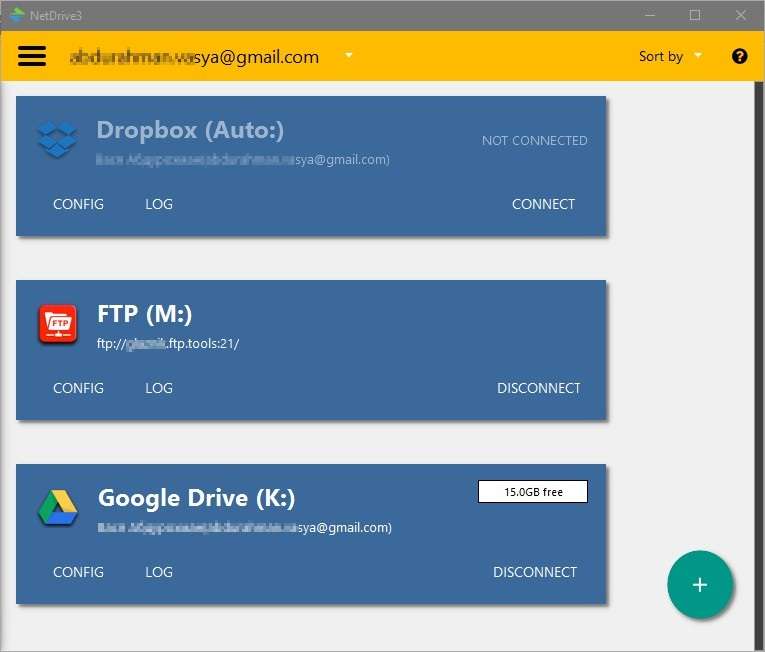Click the 15.0GB free storage bar
765x652 pixels.
(x=533, y=491)
